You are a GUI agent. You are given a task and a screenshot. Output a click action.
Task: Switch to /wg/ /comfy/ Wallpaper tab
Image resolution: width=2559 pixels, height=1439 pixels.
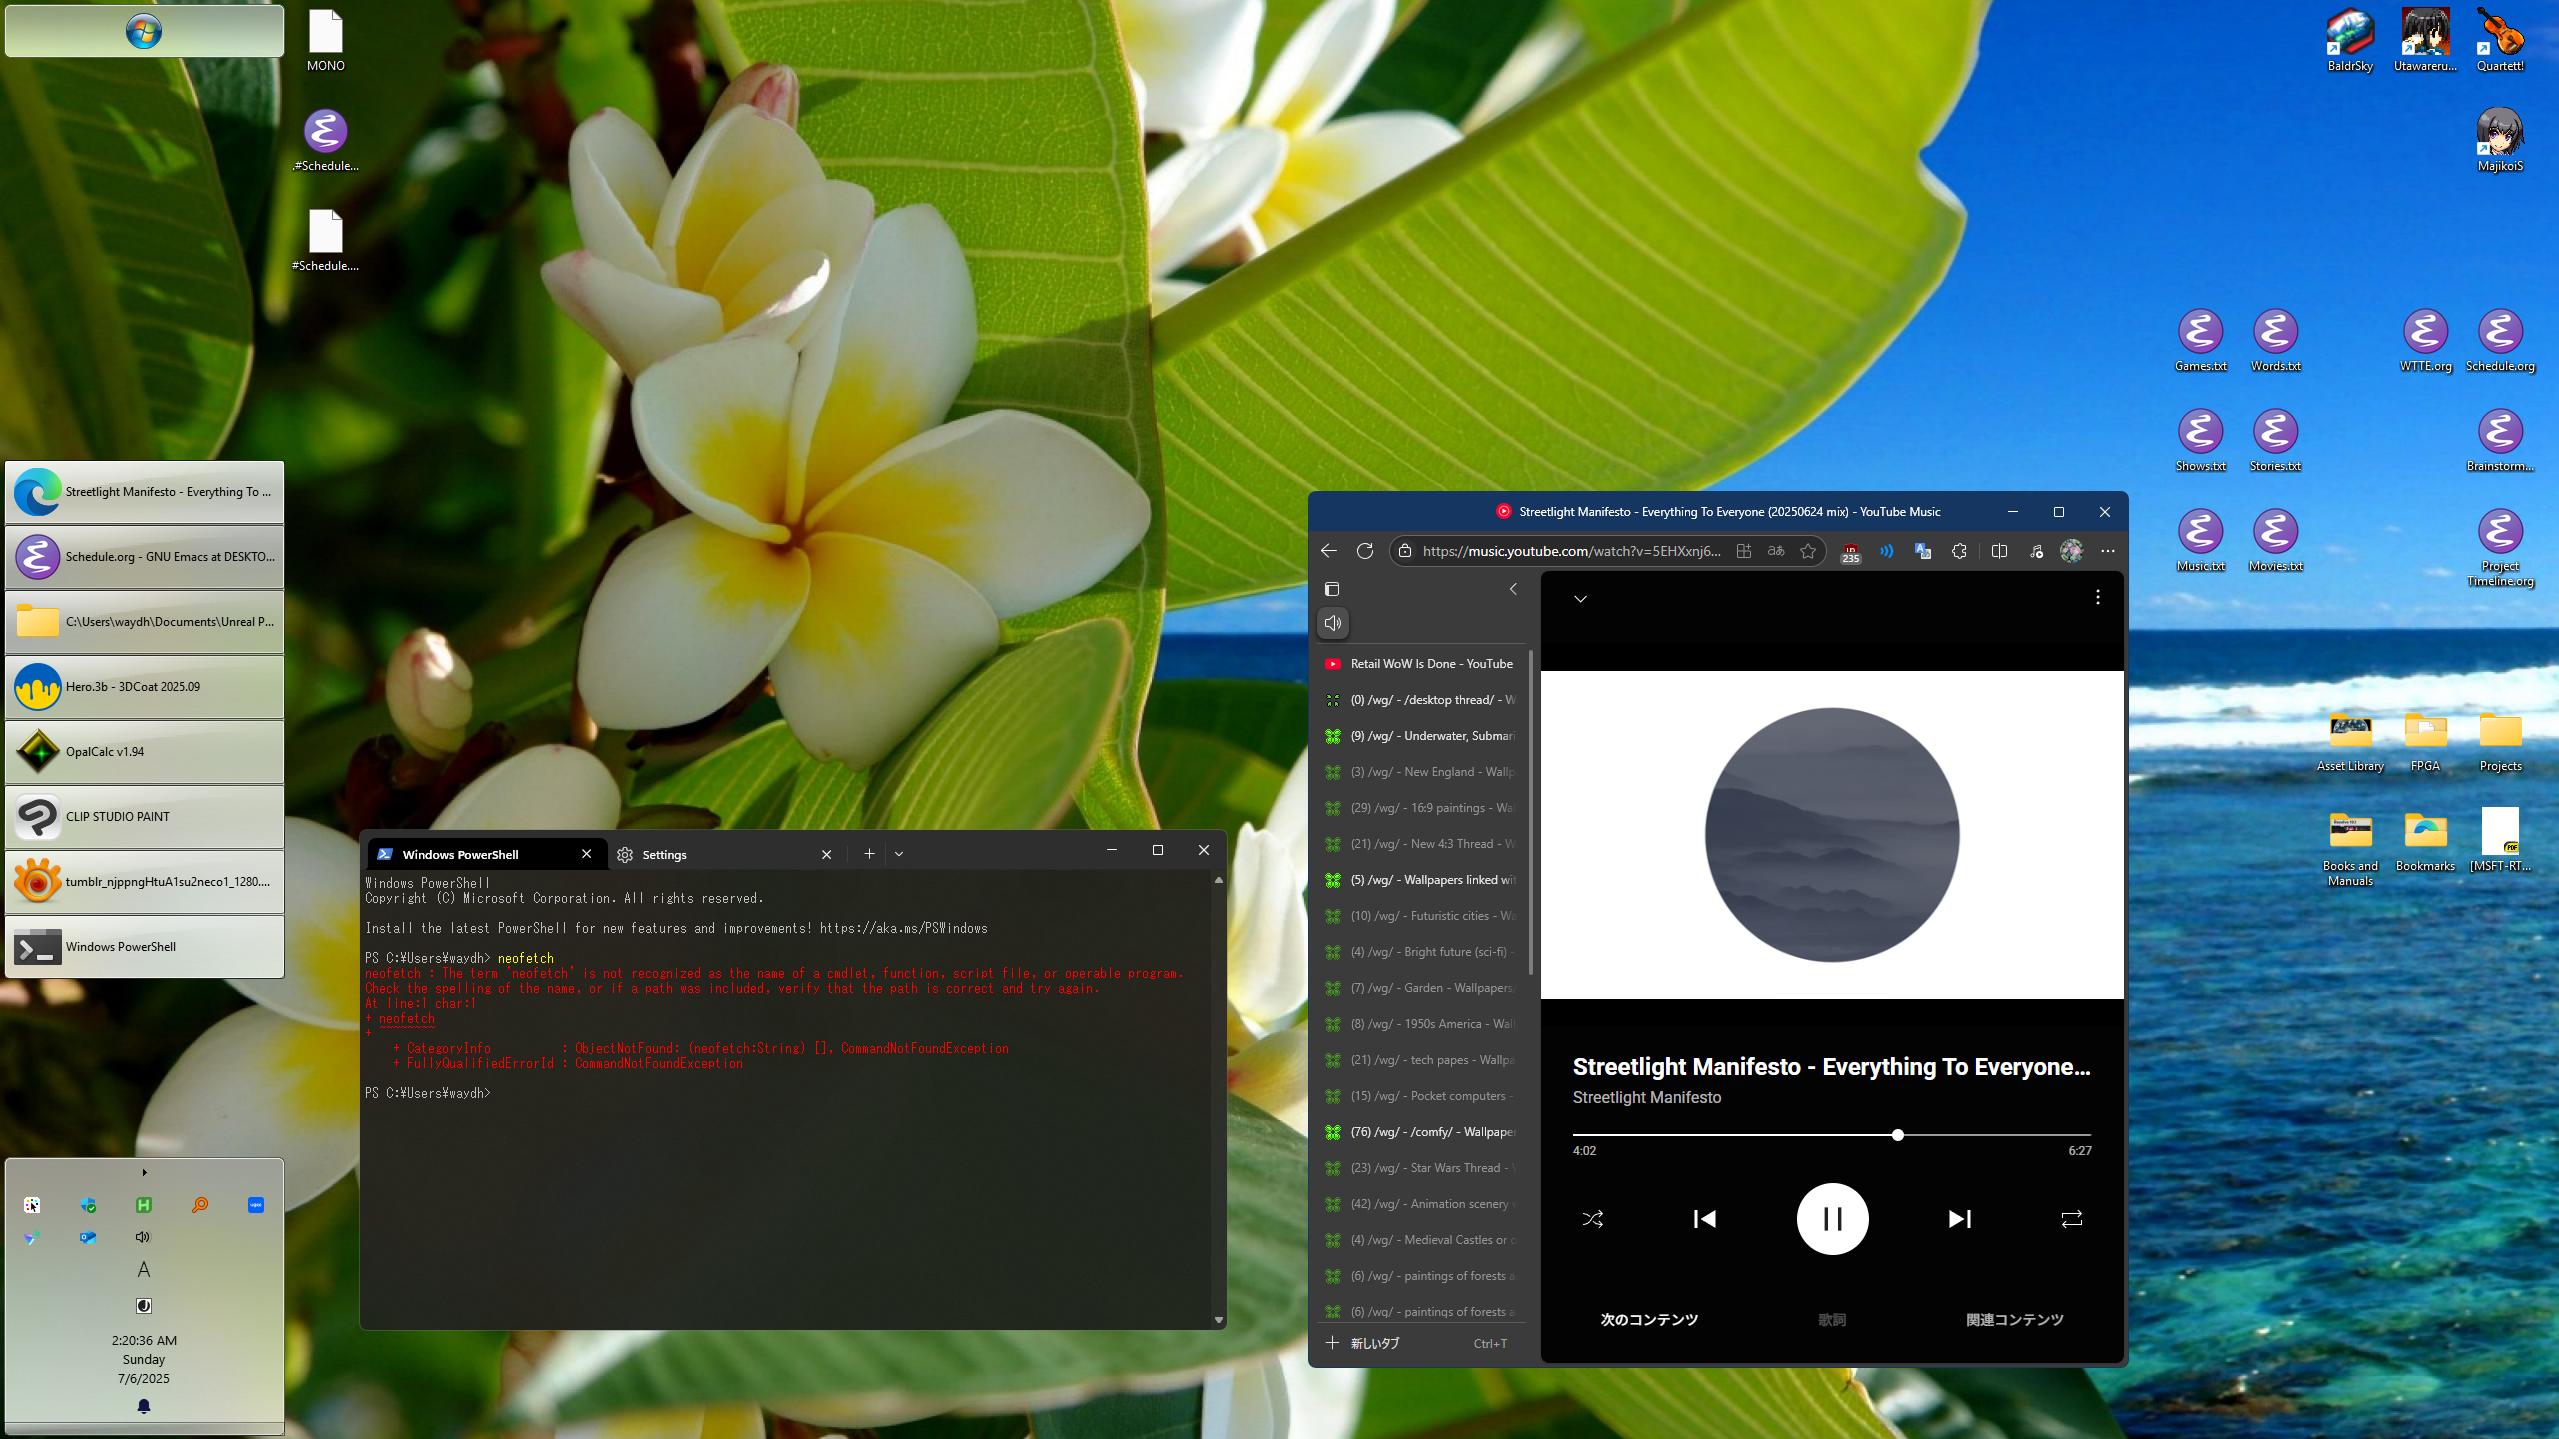(x=1420, y=1131)
